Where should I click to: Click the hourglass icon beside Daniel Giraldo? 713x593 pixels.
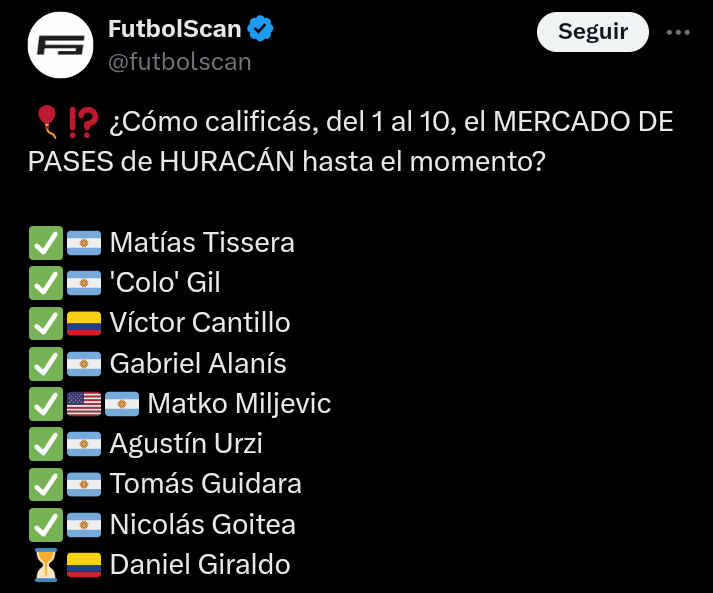click(46, 565)
